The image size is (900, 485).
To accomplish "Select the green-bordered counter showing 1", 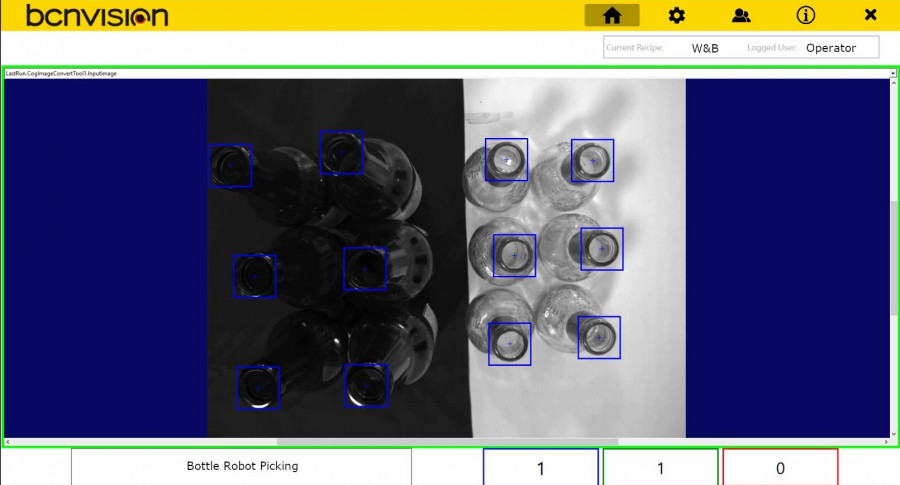I will (660, 468).
